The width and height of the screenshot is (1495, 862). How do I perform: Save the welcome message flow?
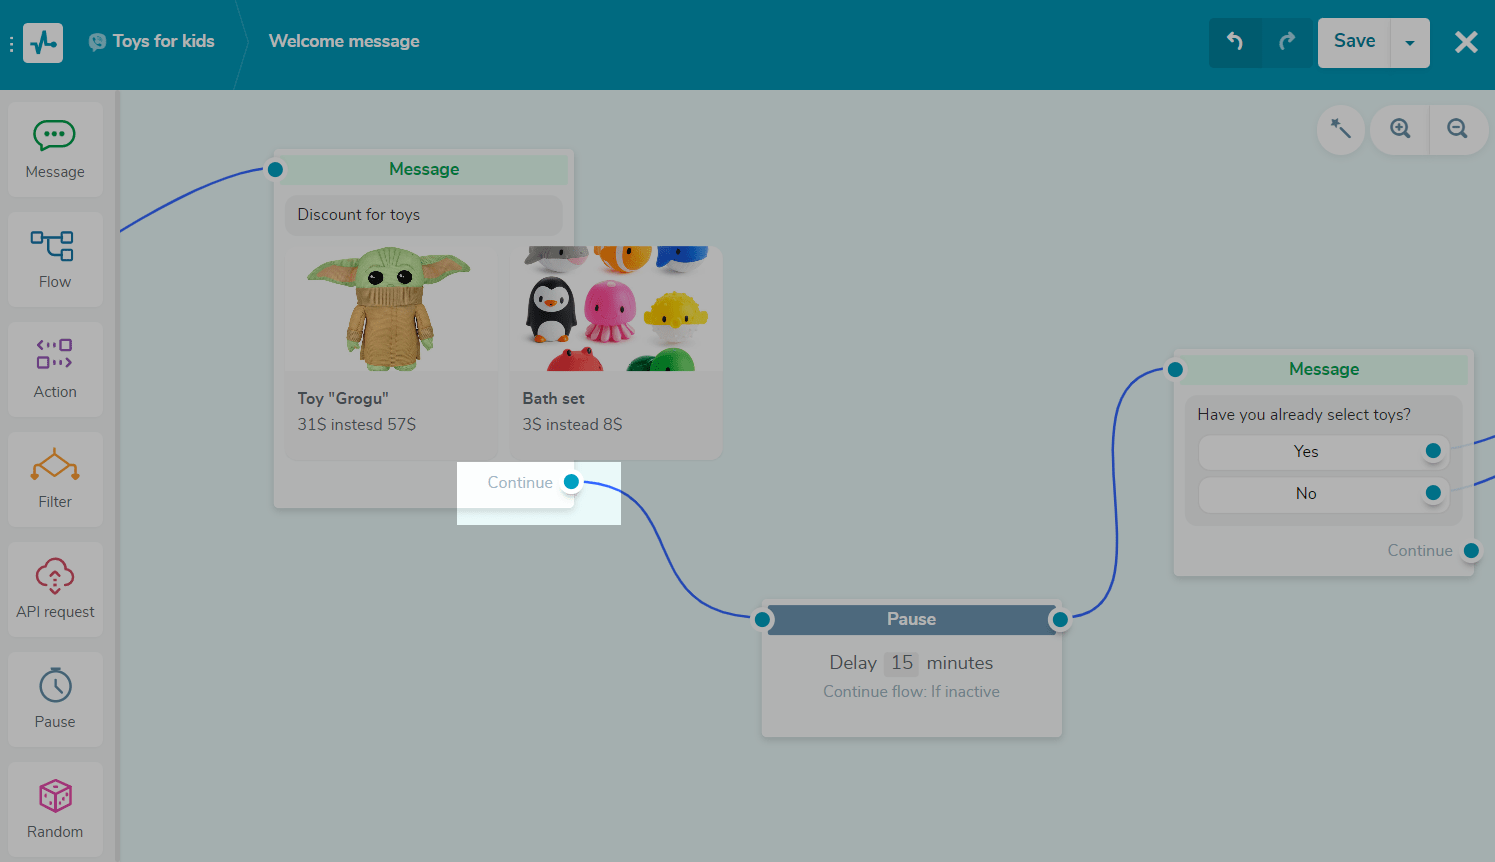click(1354, 42)
